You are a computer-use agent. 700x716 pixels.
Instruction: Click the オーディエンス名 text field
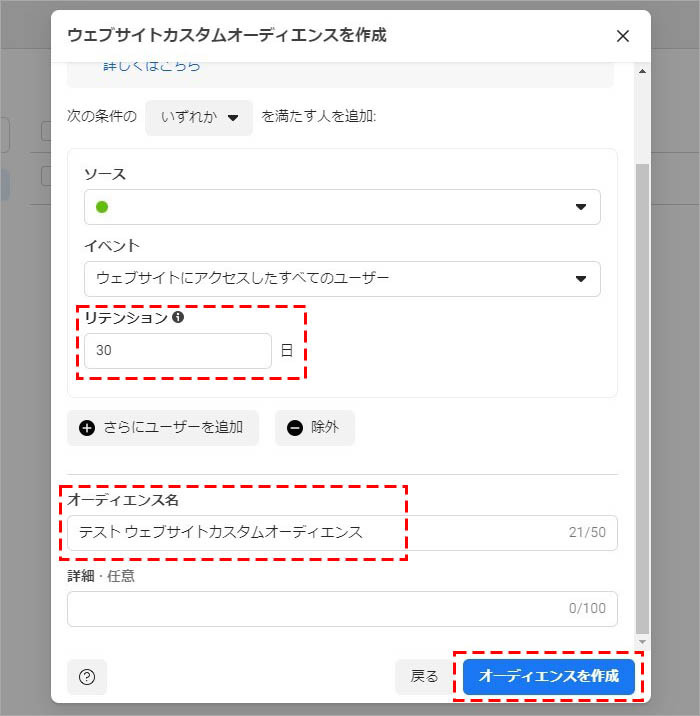click(x=310, y=533)
